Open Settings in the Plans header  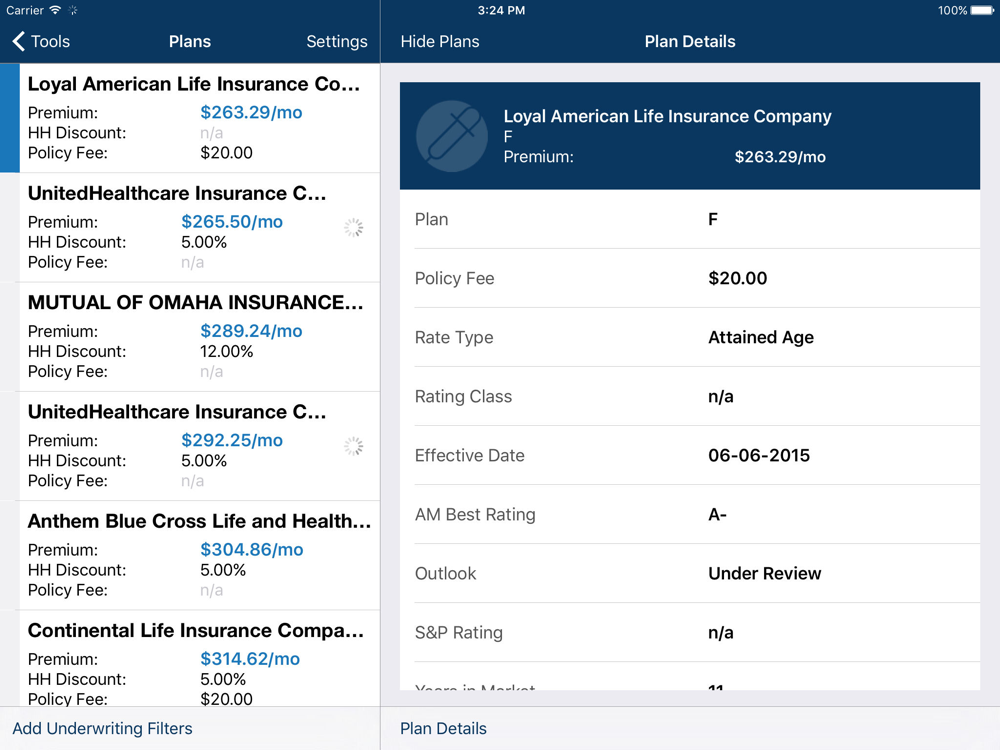[x=336, y=42]
